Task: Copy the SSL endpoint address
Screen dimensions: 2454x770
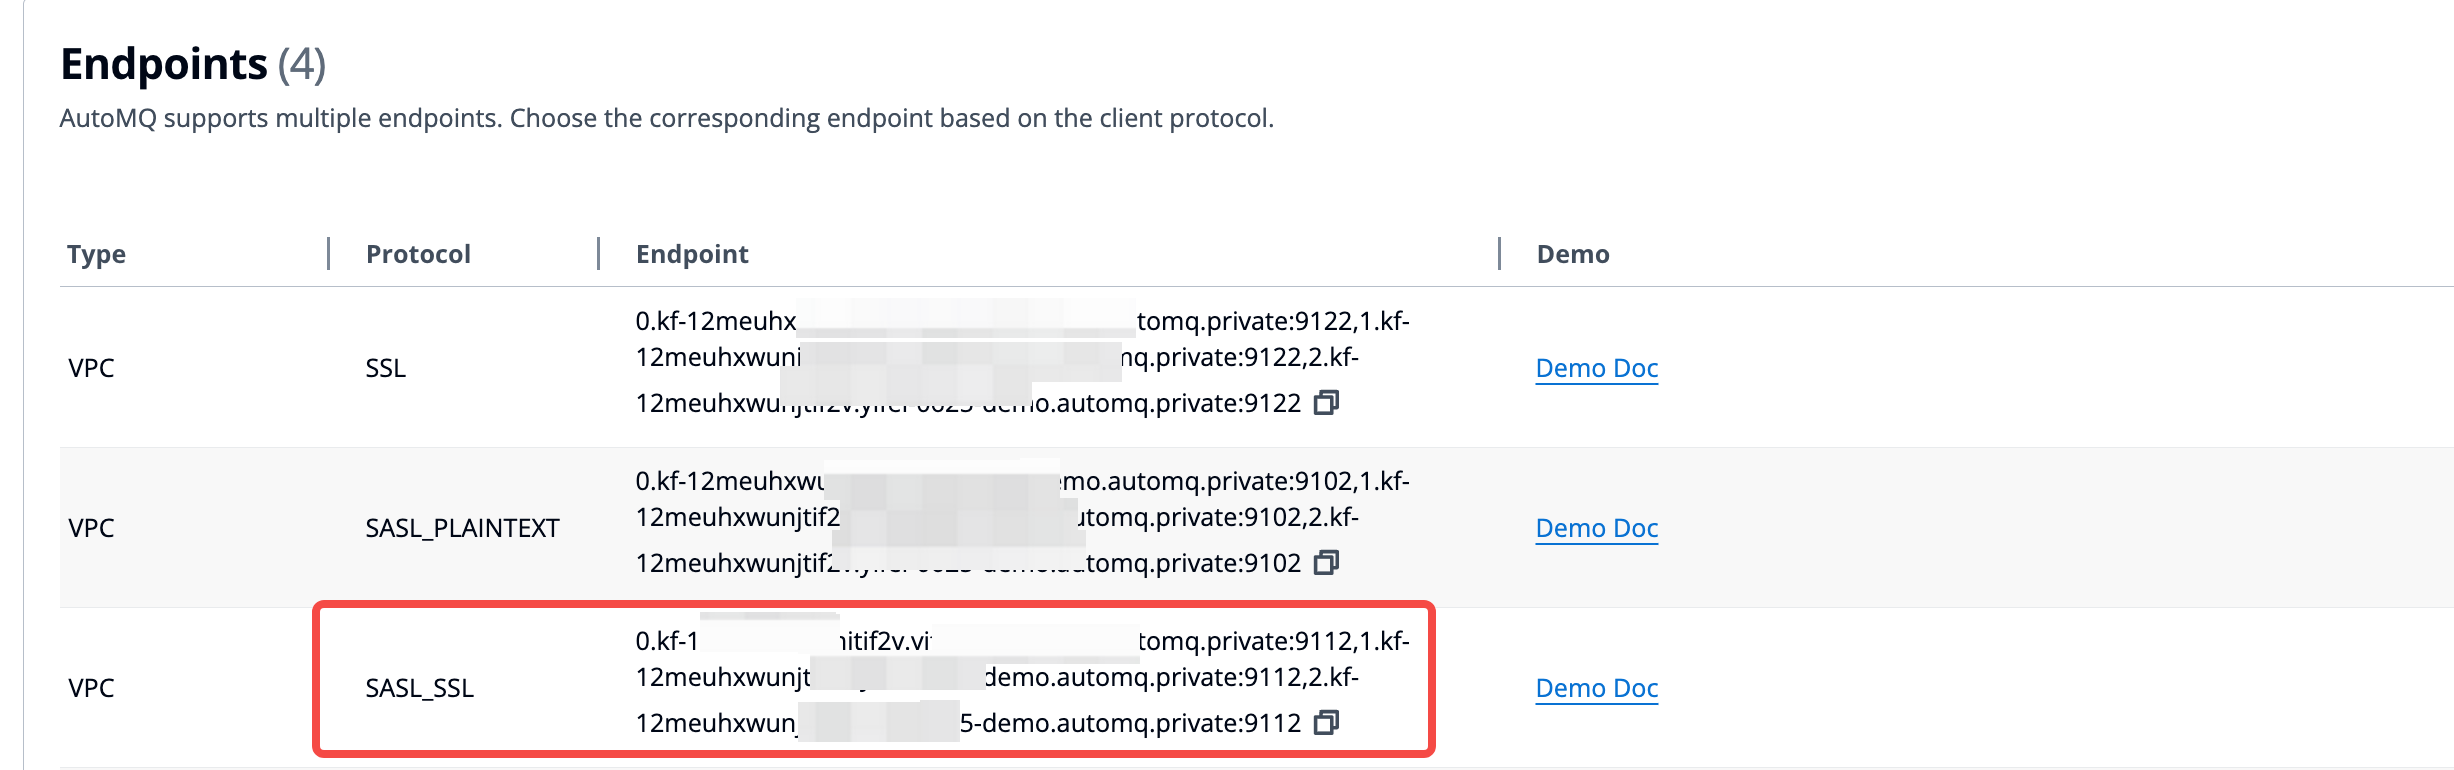Action: [1326, 403]
